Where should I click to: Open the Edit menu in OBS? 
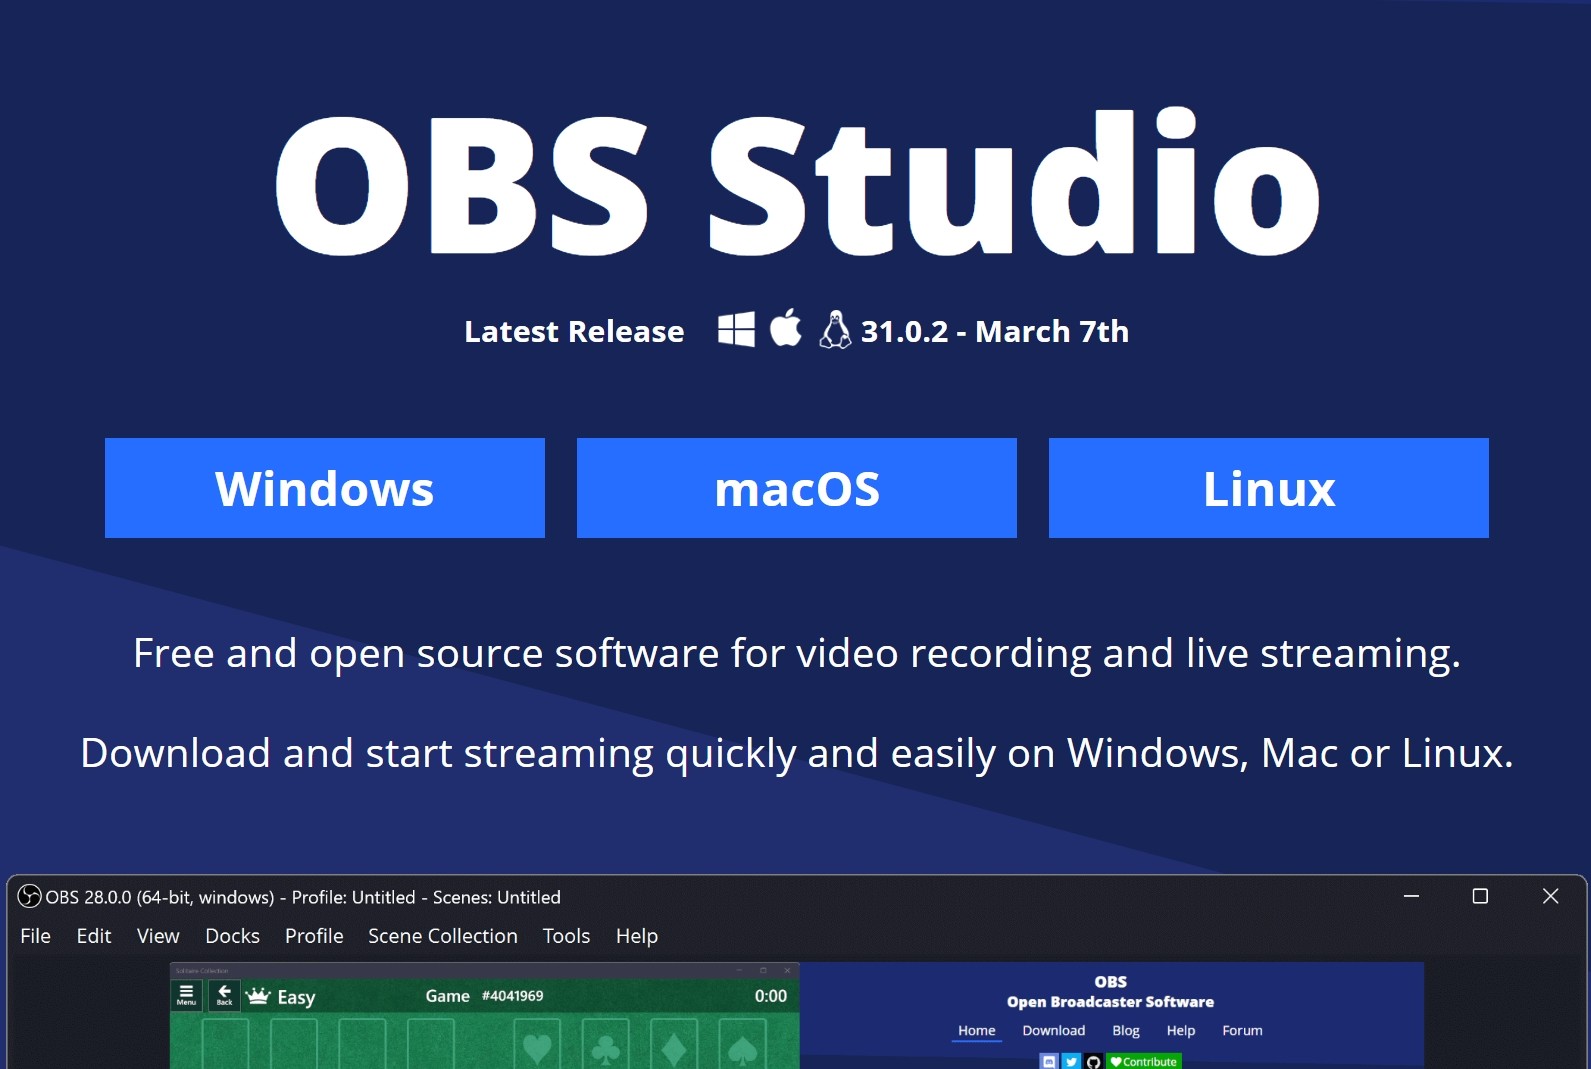pyautogui.click(x=94, y=936)
